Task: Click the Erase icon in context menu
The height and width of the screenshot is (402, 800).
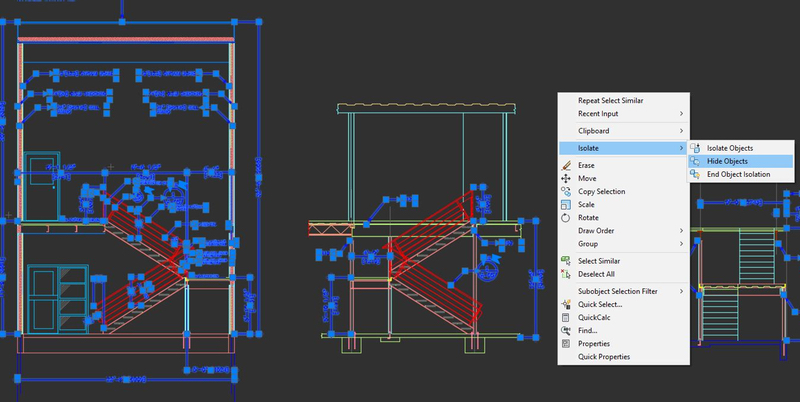Action: click(x=566, y=165)
